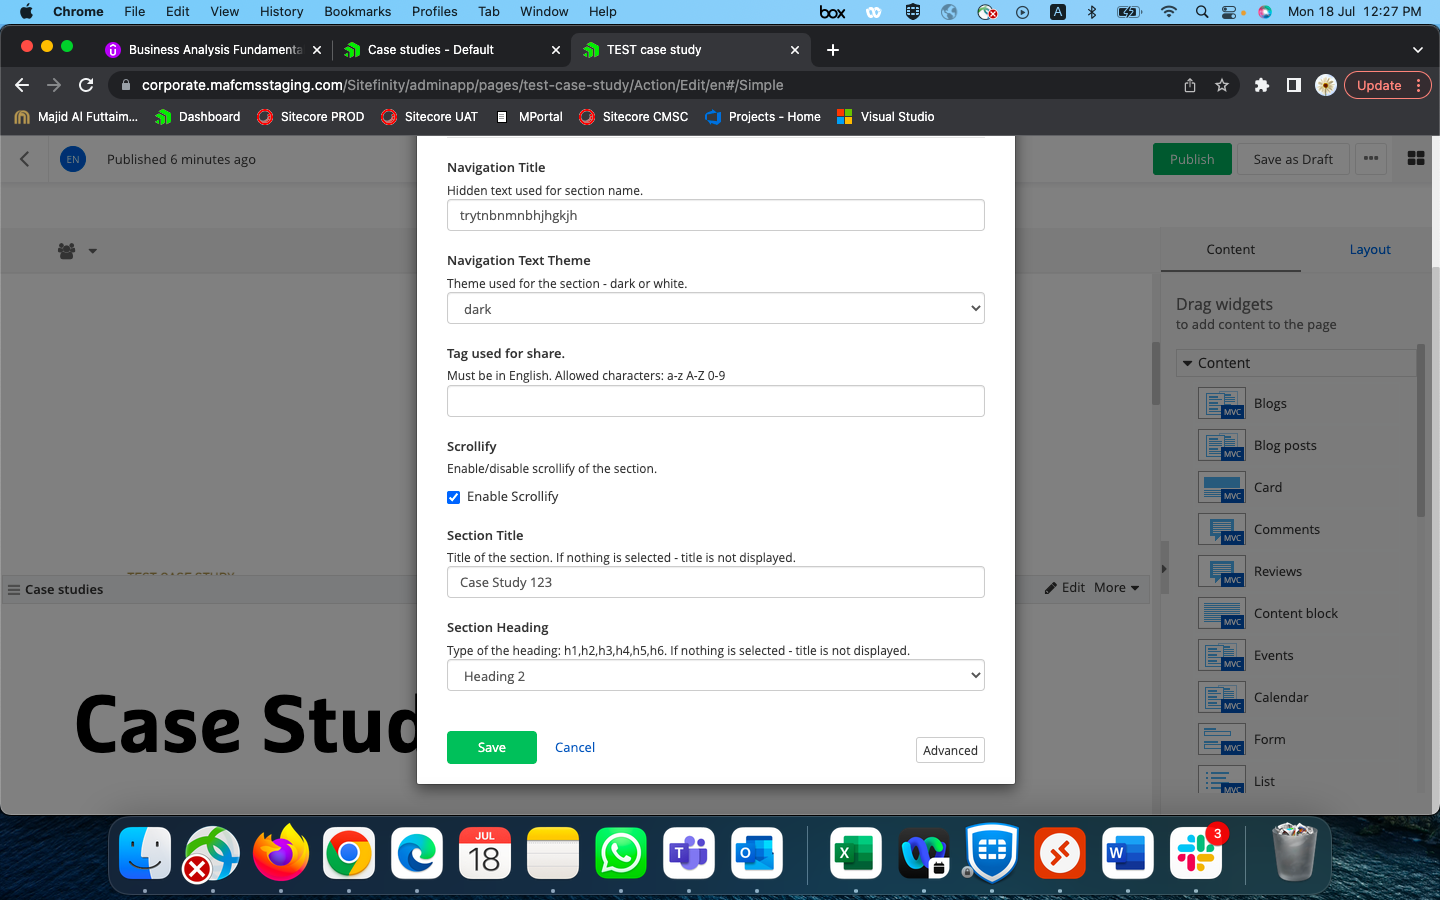Viewport: 1440px width, 900px height.
Task: Click the back arrow in page editor
Action: (25, 159)
